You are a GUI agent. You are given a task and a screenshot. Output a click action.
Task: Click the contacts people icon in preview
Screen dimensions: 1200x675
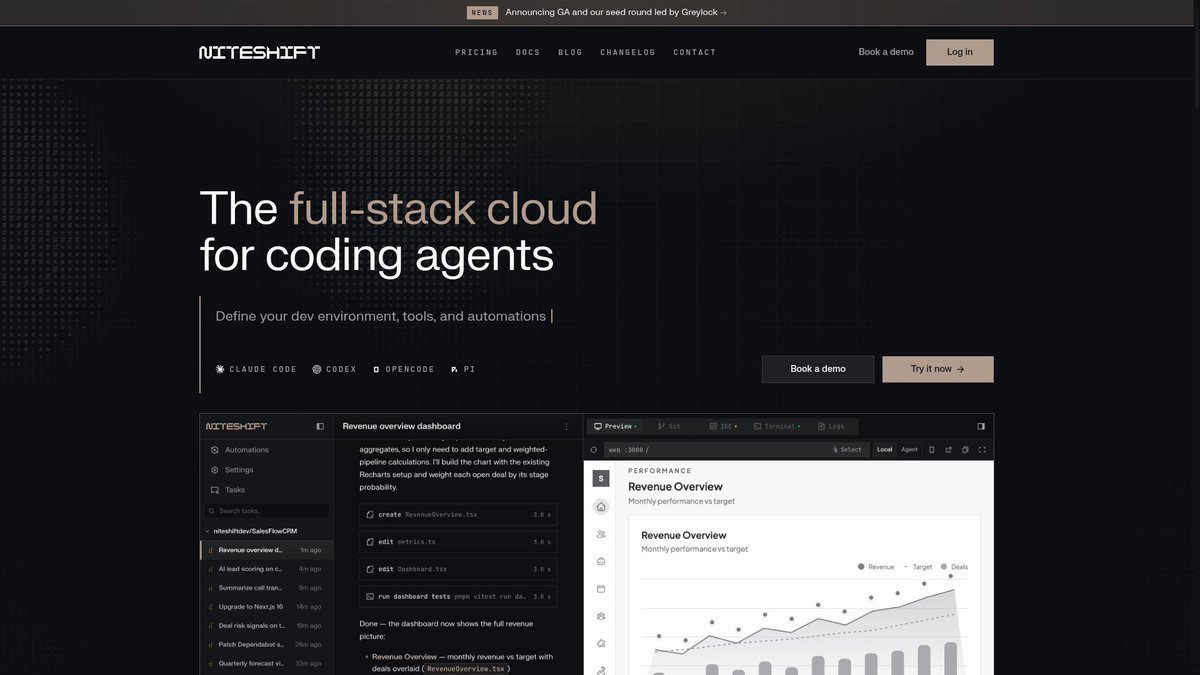(601, 535)
